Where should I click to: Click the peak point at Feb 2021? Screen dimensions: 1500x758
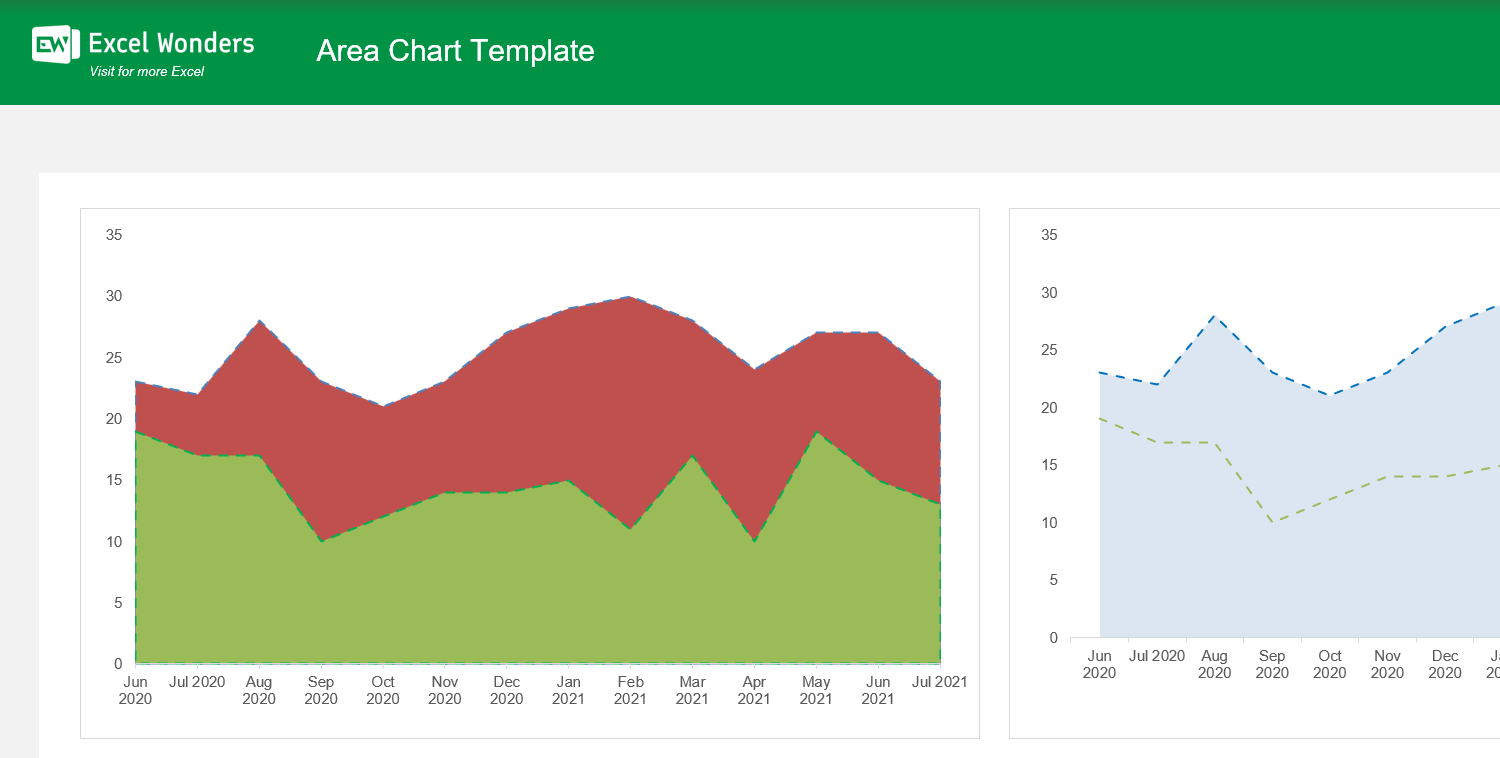pyautogui.click(x=630, y=297)
